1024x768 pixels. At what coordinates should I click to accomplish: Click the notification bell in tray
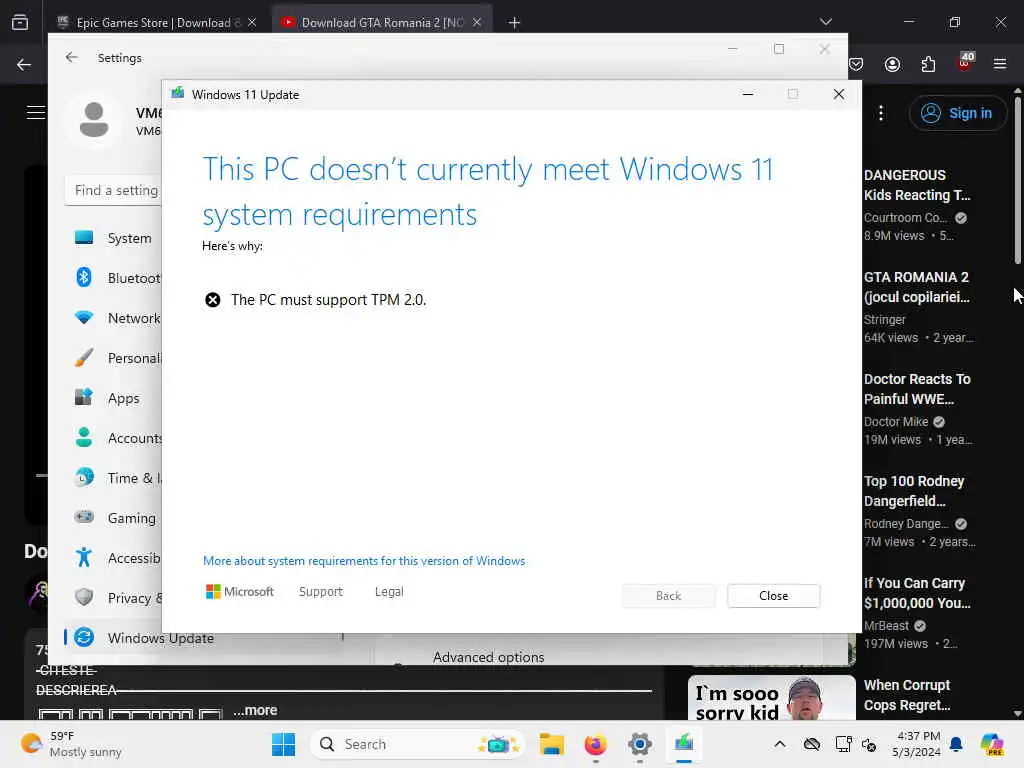pos(956,744)
